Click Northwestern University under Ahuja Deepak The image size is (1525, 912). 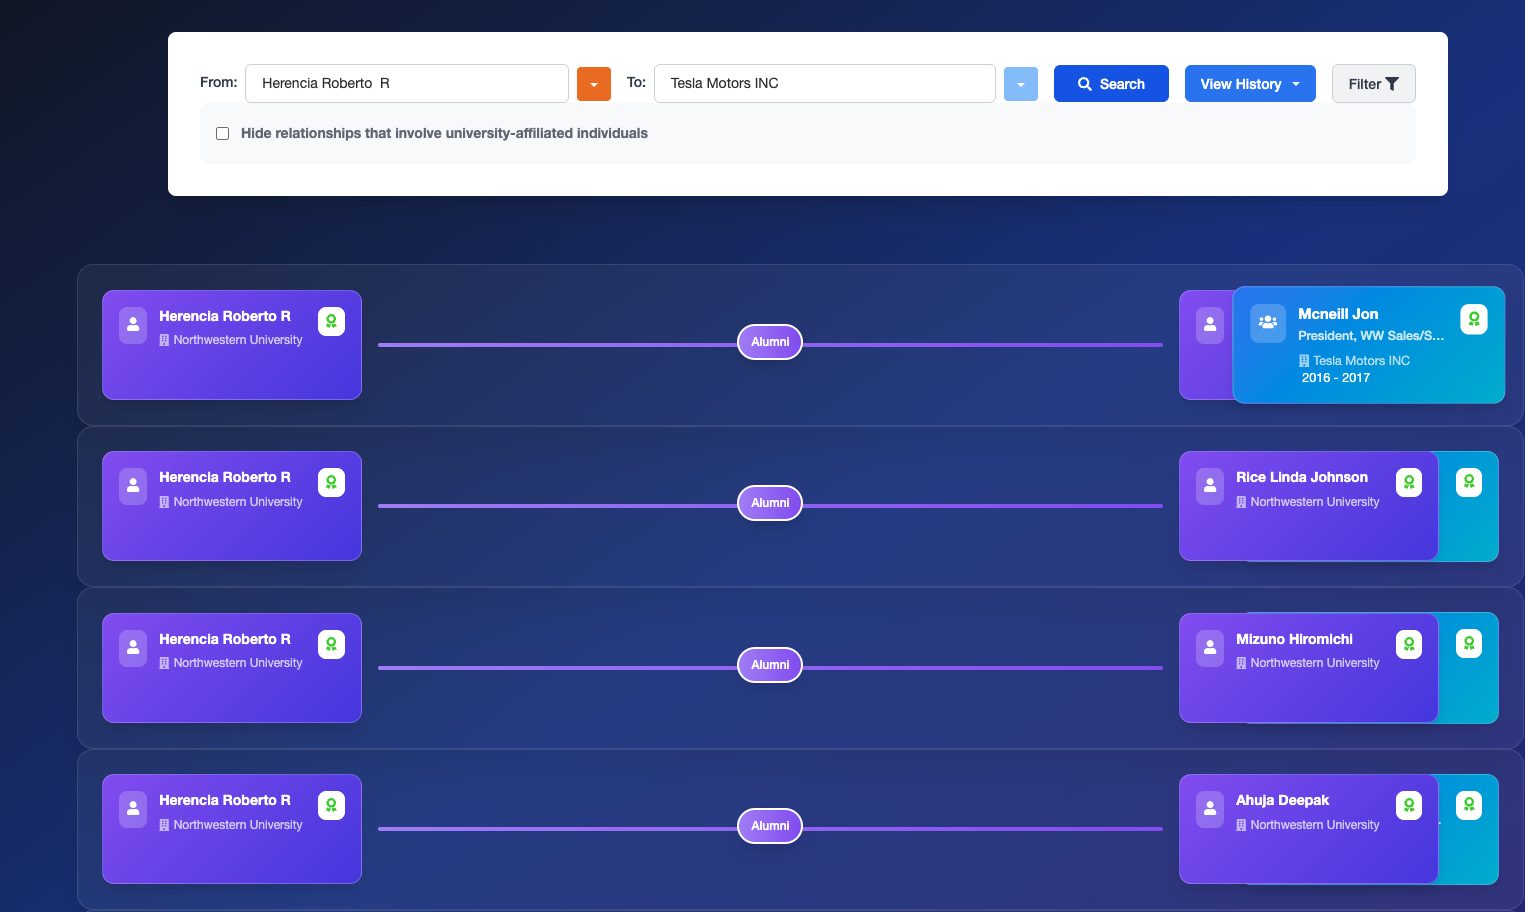click(x=1315, y=825)
